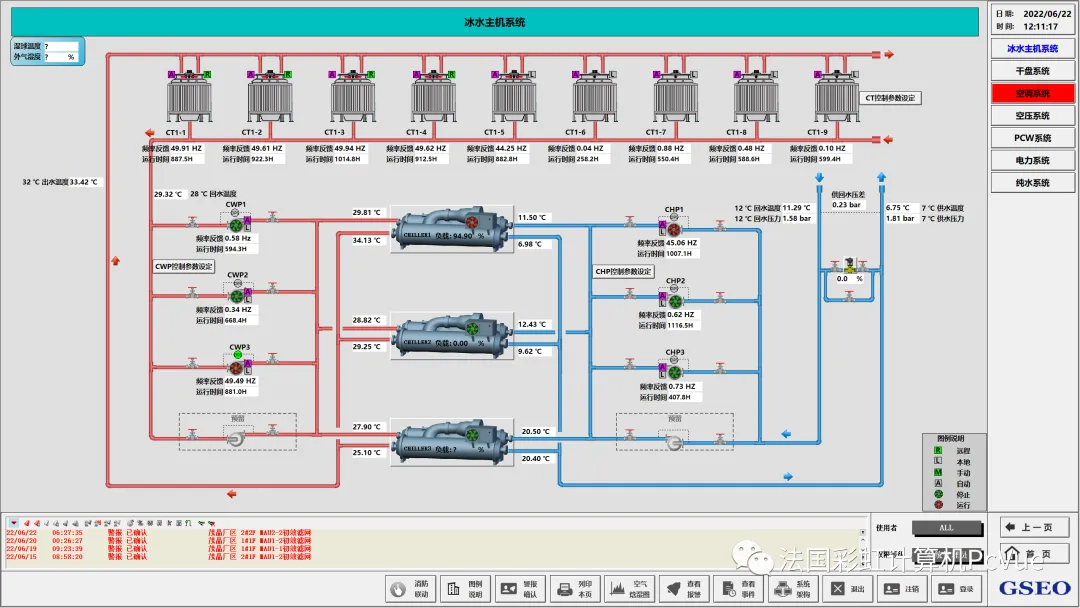
Task: Switch to the 电力系统 page
Action: pyautogui.click(x=1032, y=160)
